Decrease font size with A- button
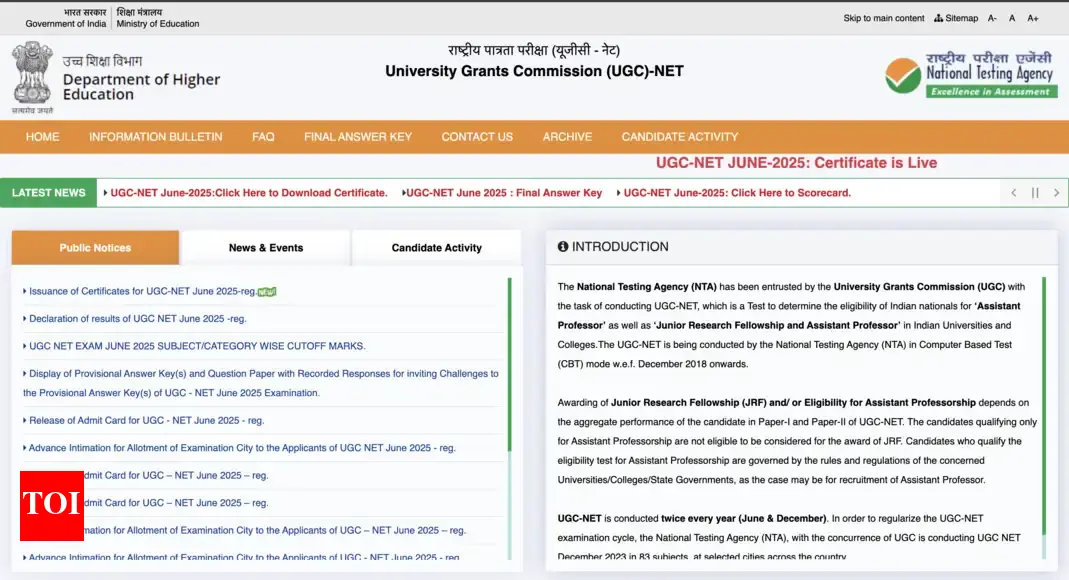The image size is (1069, 580). pos(992,18)
